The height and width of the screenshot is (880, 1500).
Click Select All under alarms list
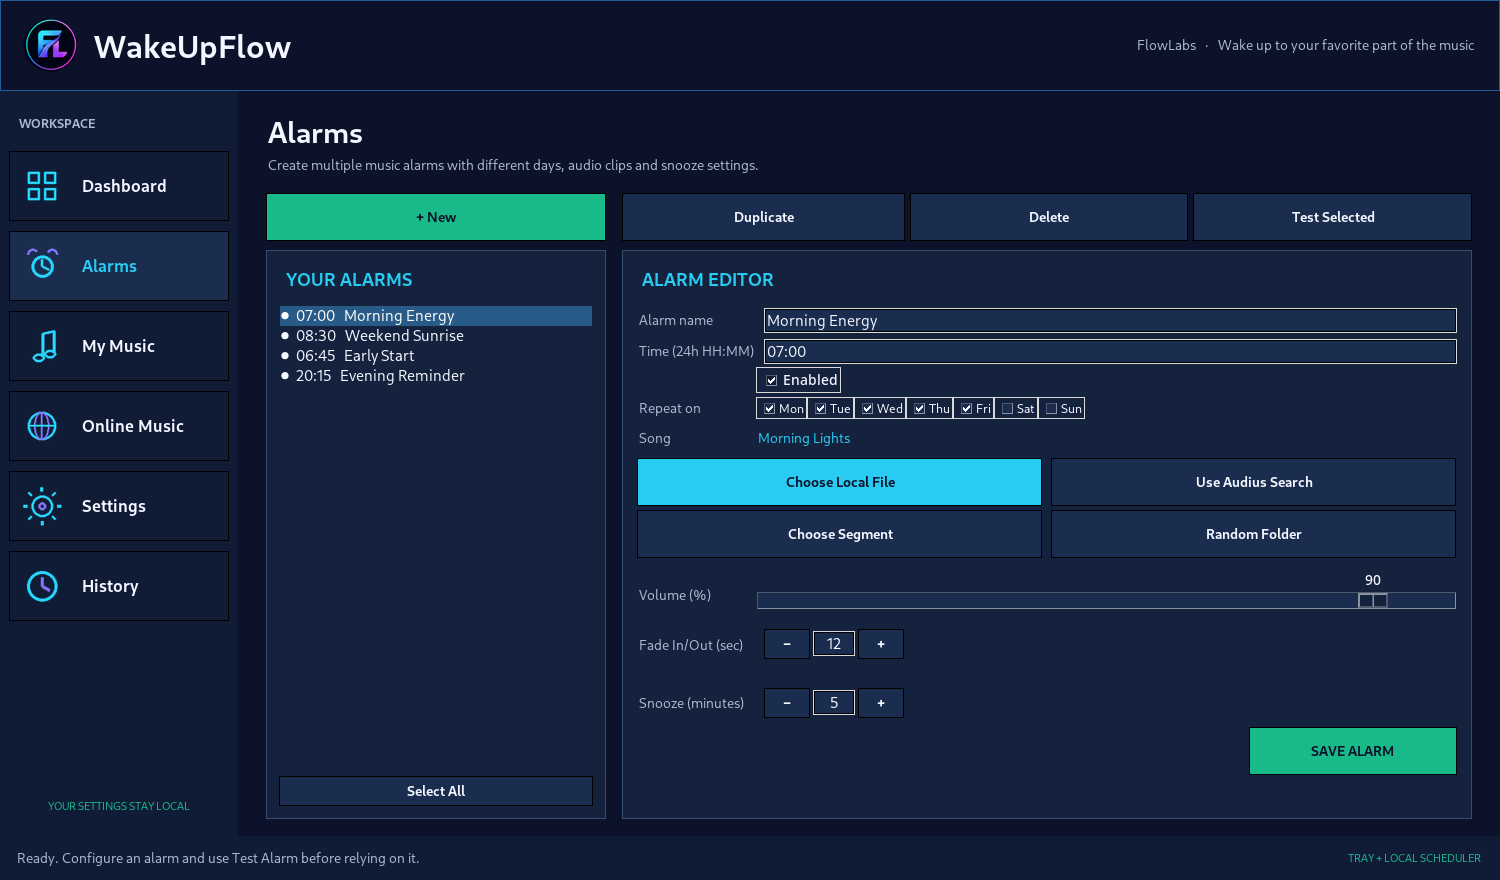[436, 791]
